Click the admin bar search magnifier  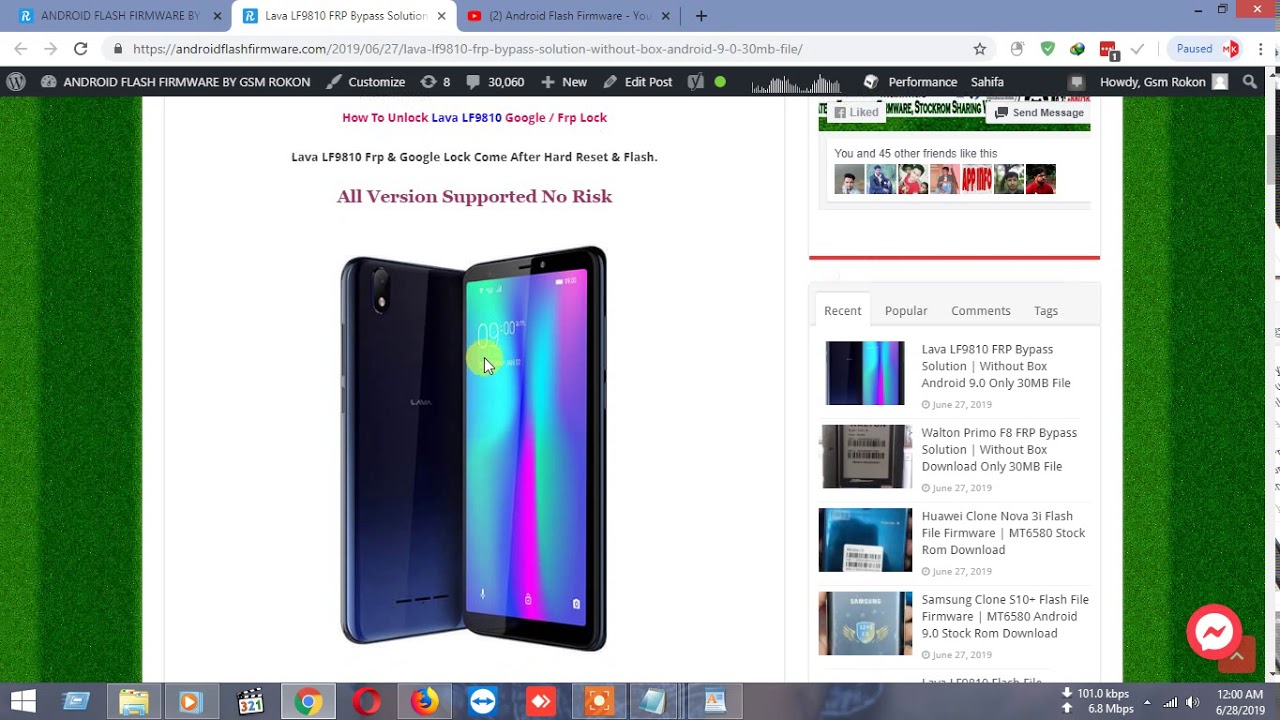1250,82
